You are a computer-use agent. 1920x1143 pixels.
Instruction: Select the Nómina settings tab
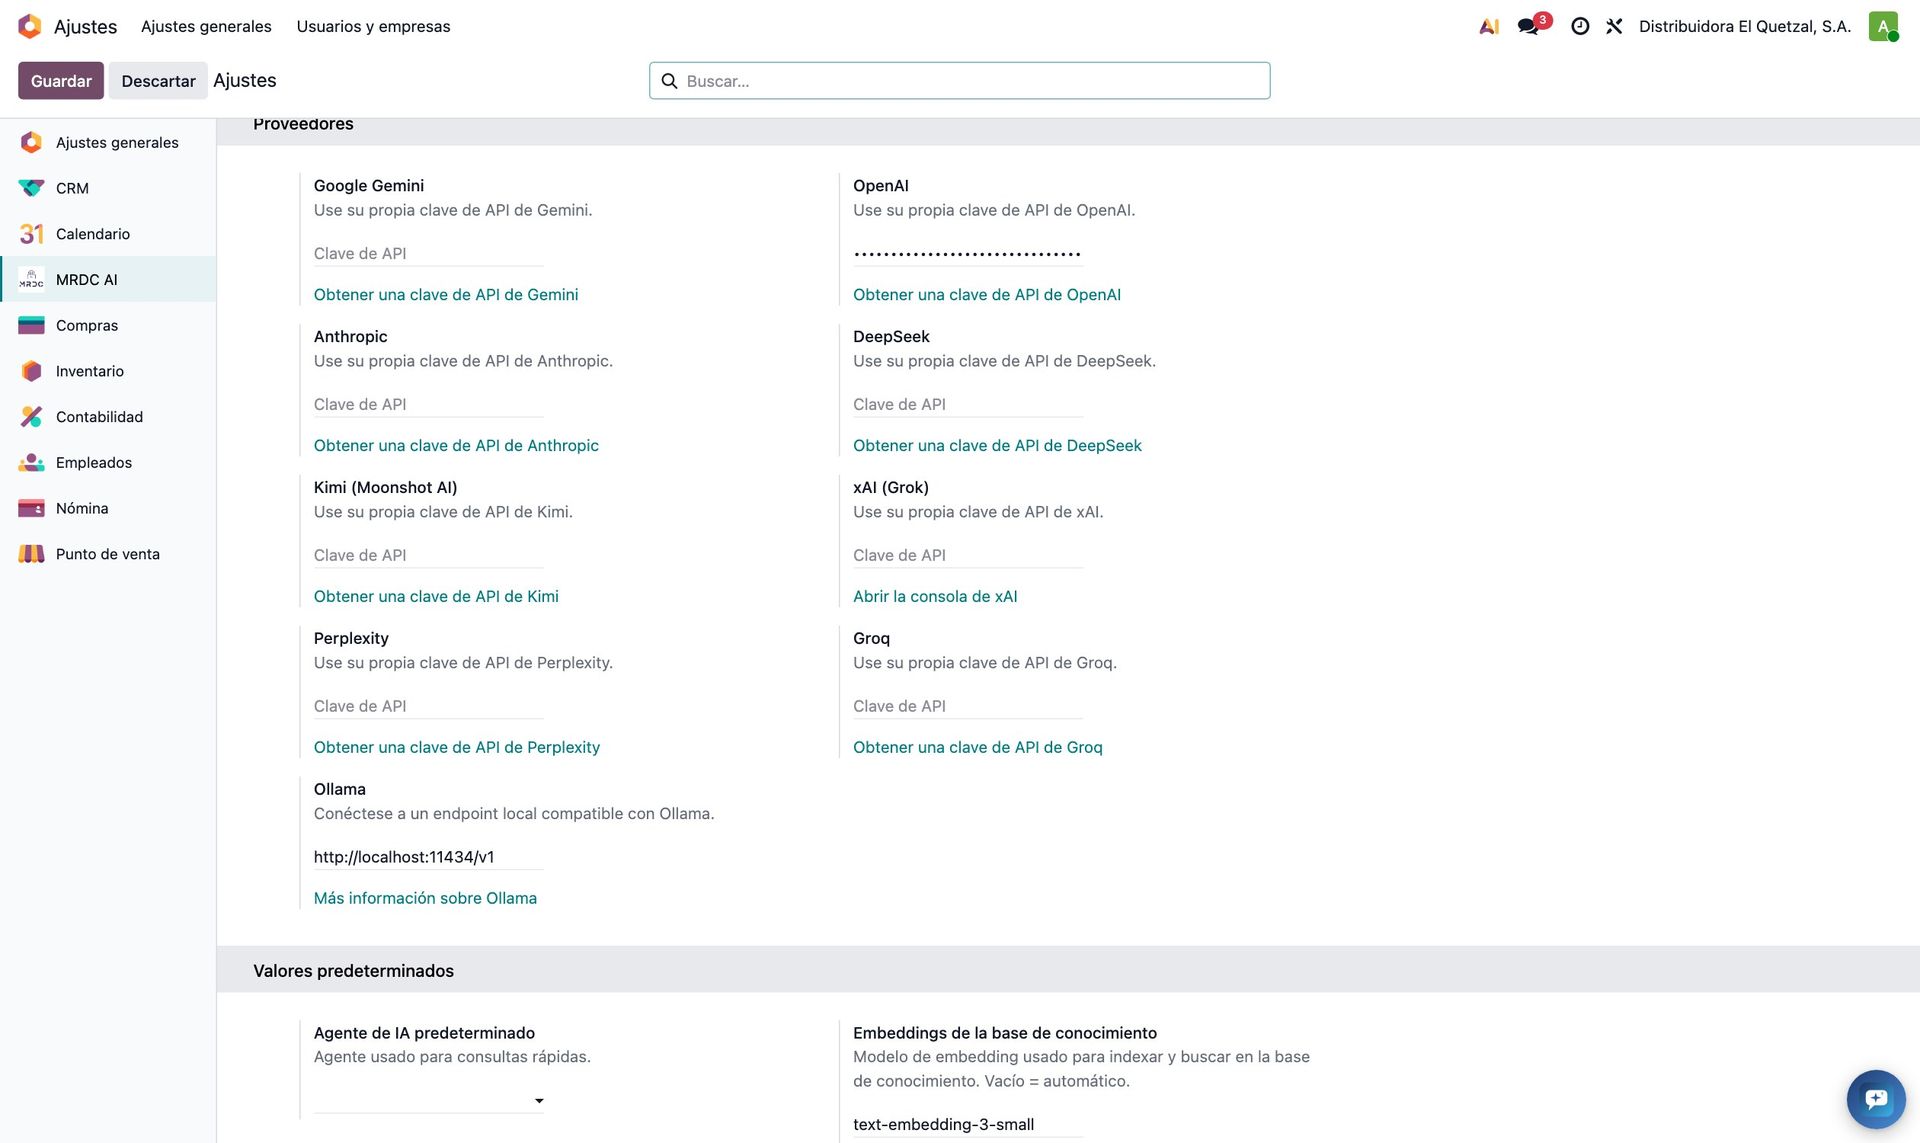[x=108, y=508]
